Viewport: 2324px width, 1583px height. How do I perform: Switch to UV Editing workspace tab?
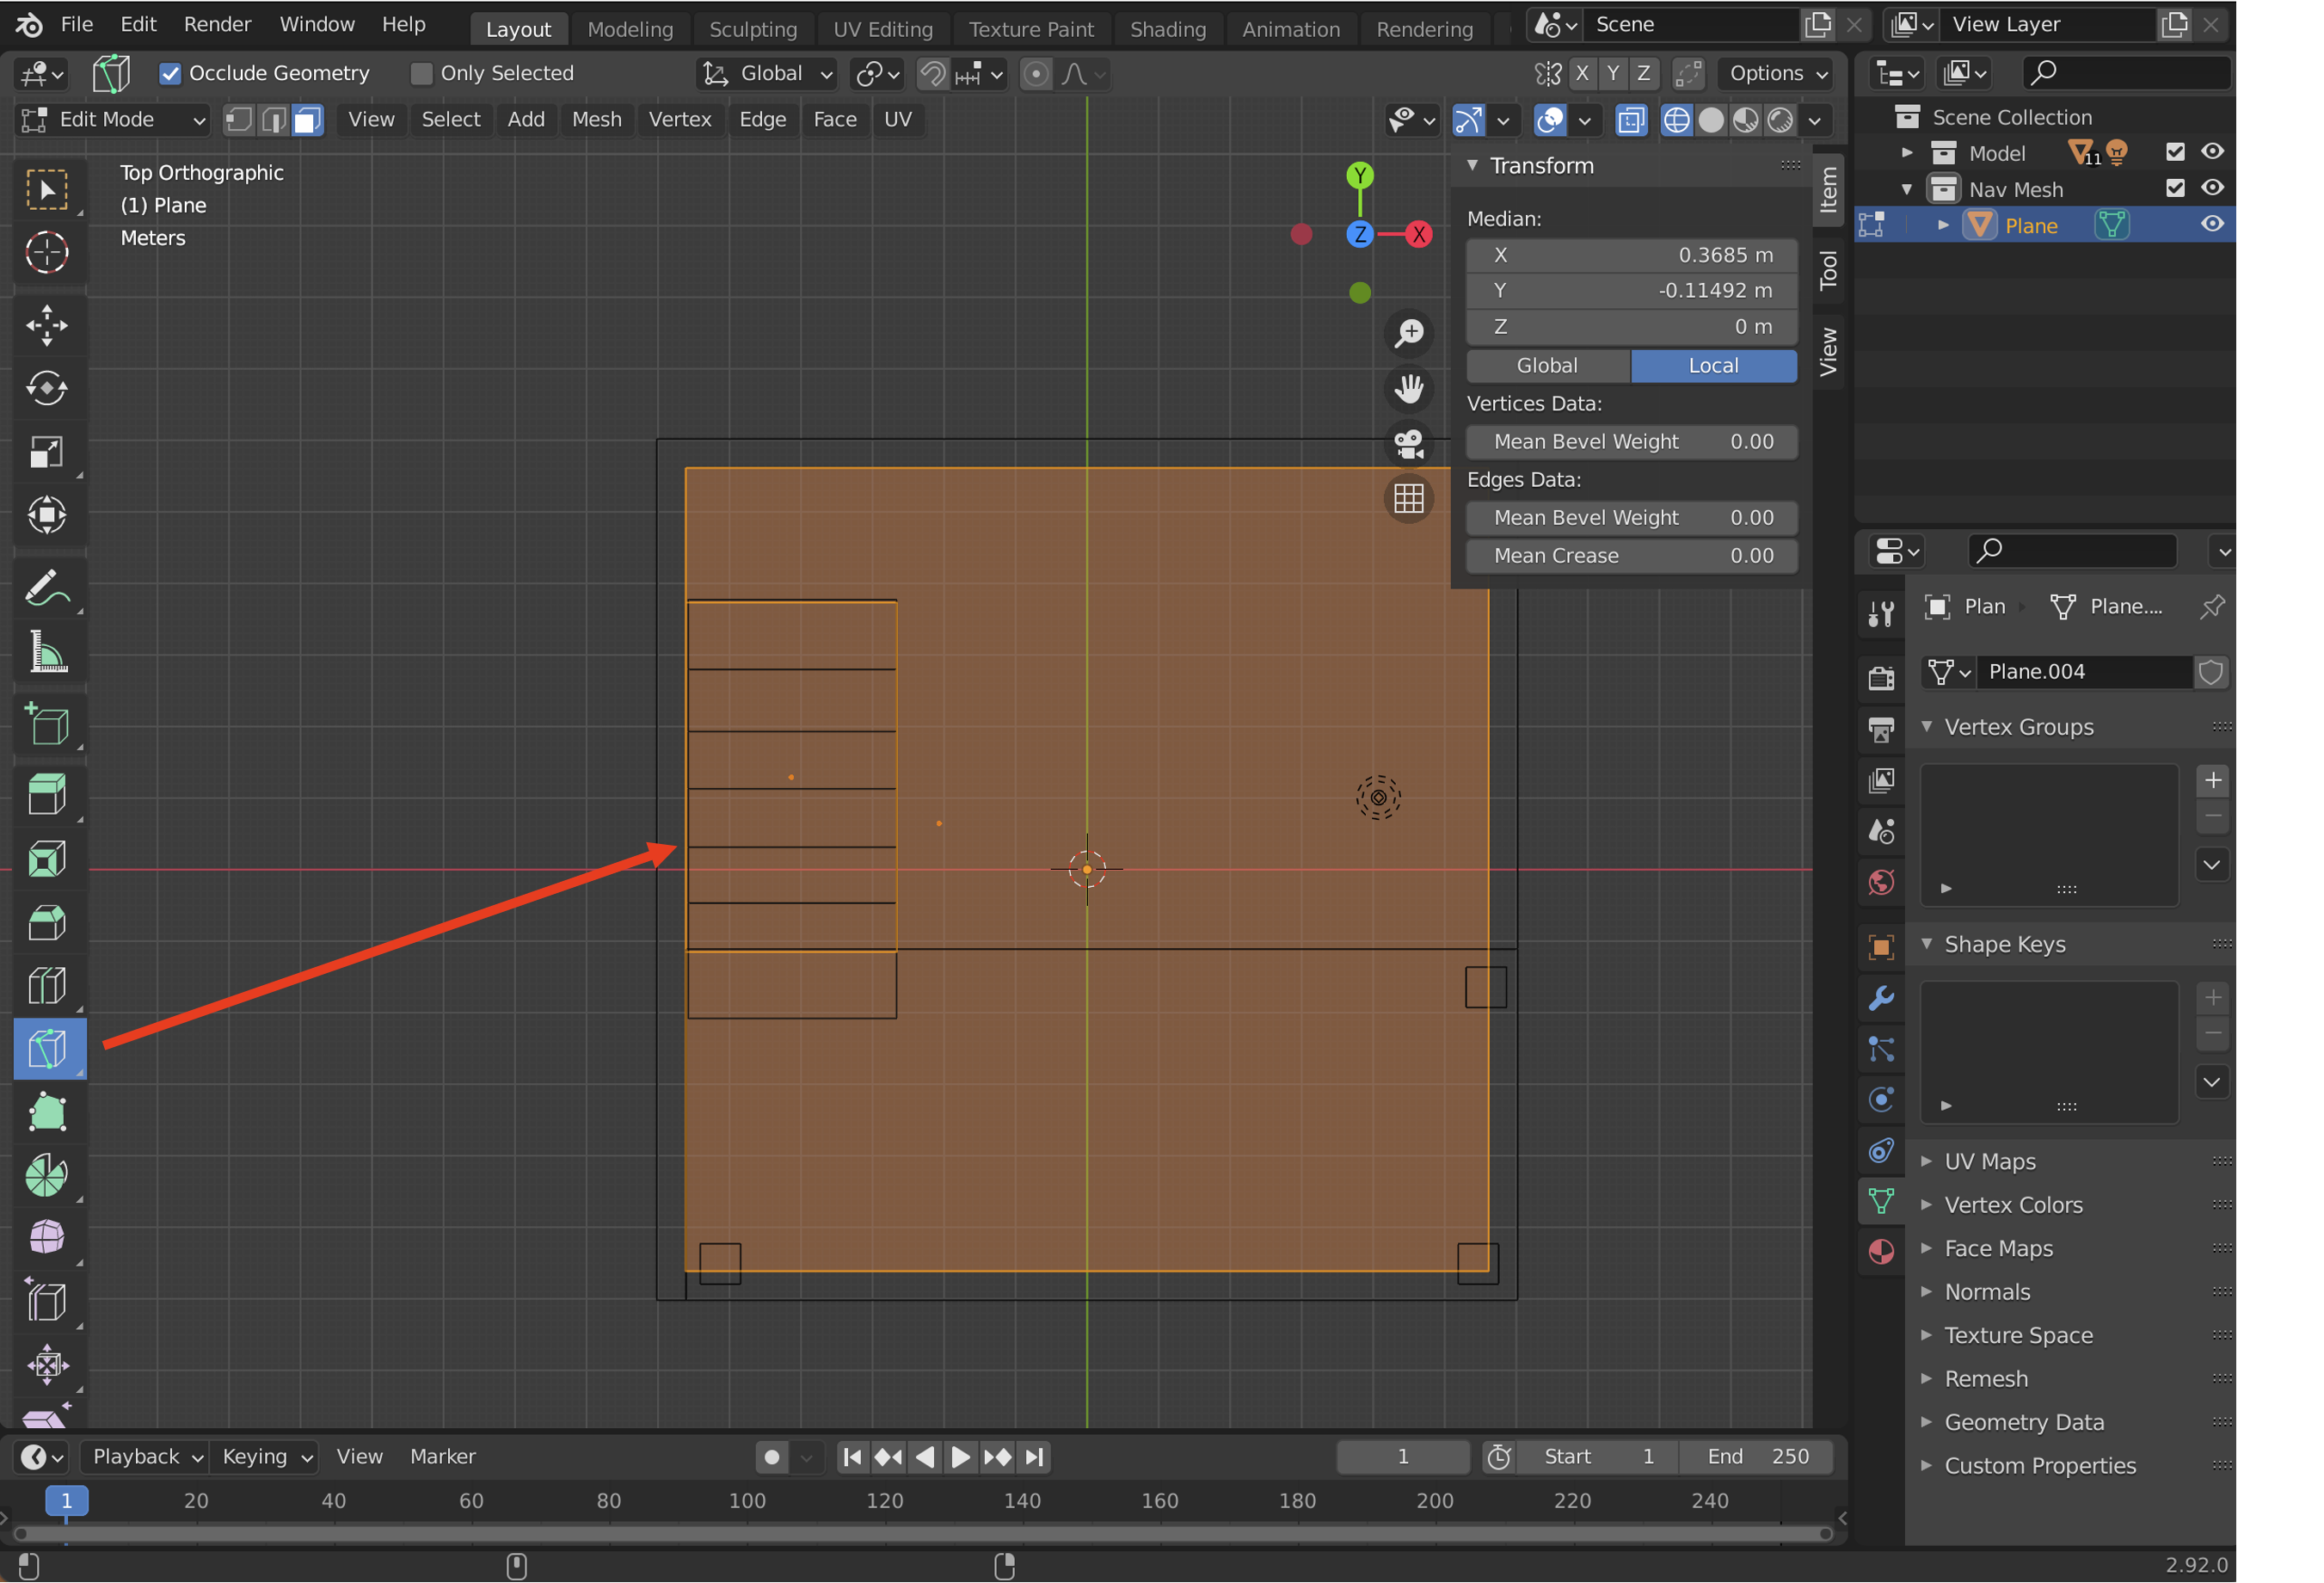883,29
